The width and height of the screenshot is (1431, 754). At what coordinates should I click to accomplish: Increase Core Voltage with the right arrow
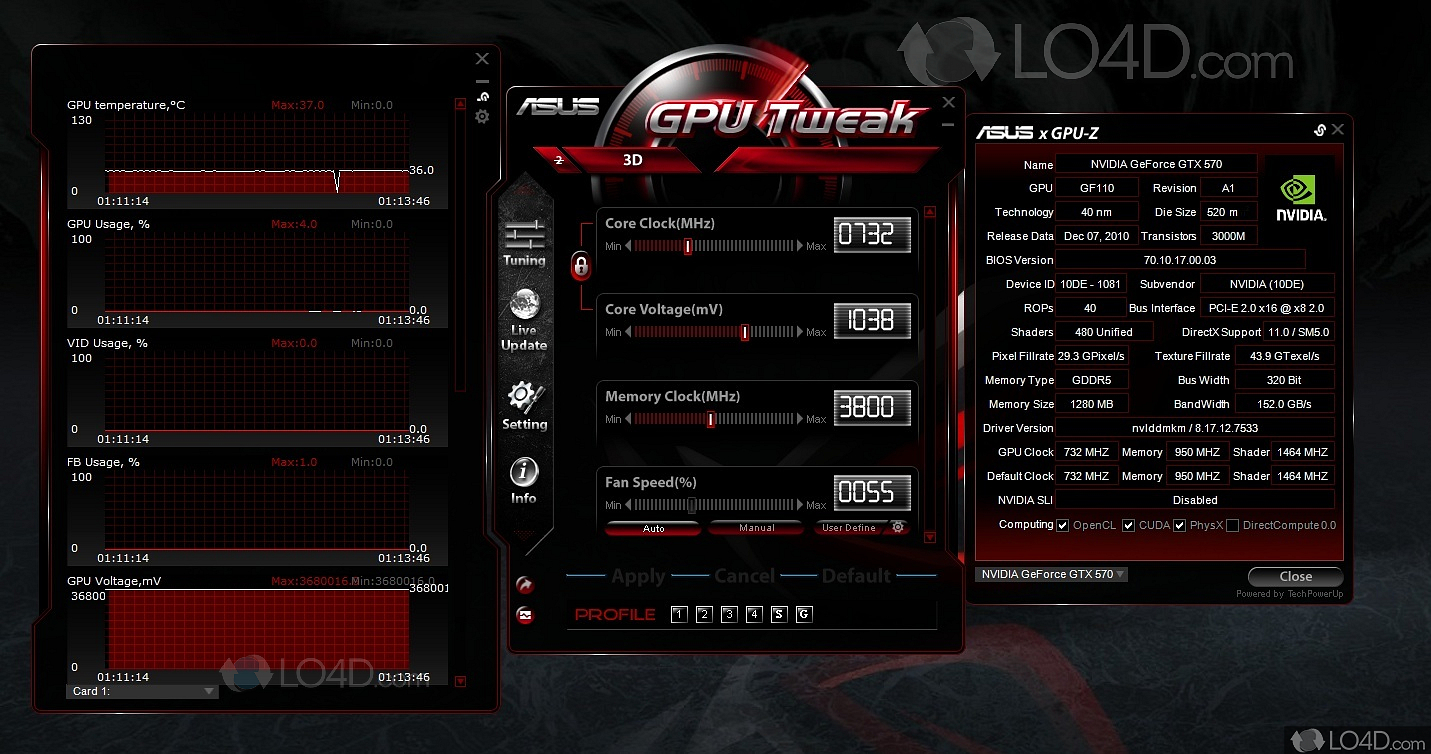pyautogui.click(x=799, y=332)
